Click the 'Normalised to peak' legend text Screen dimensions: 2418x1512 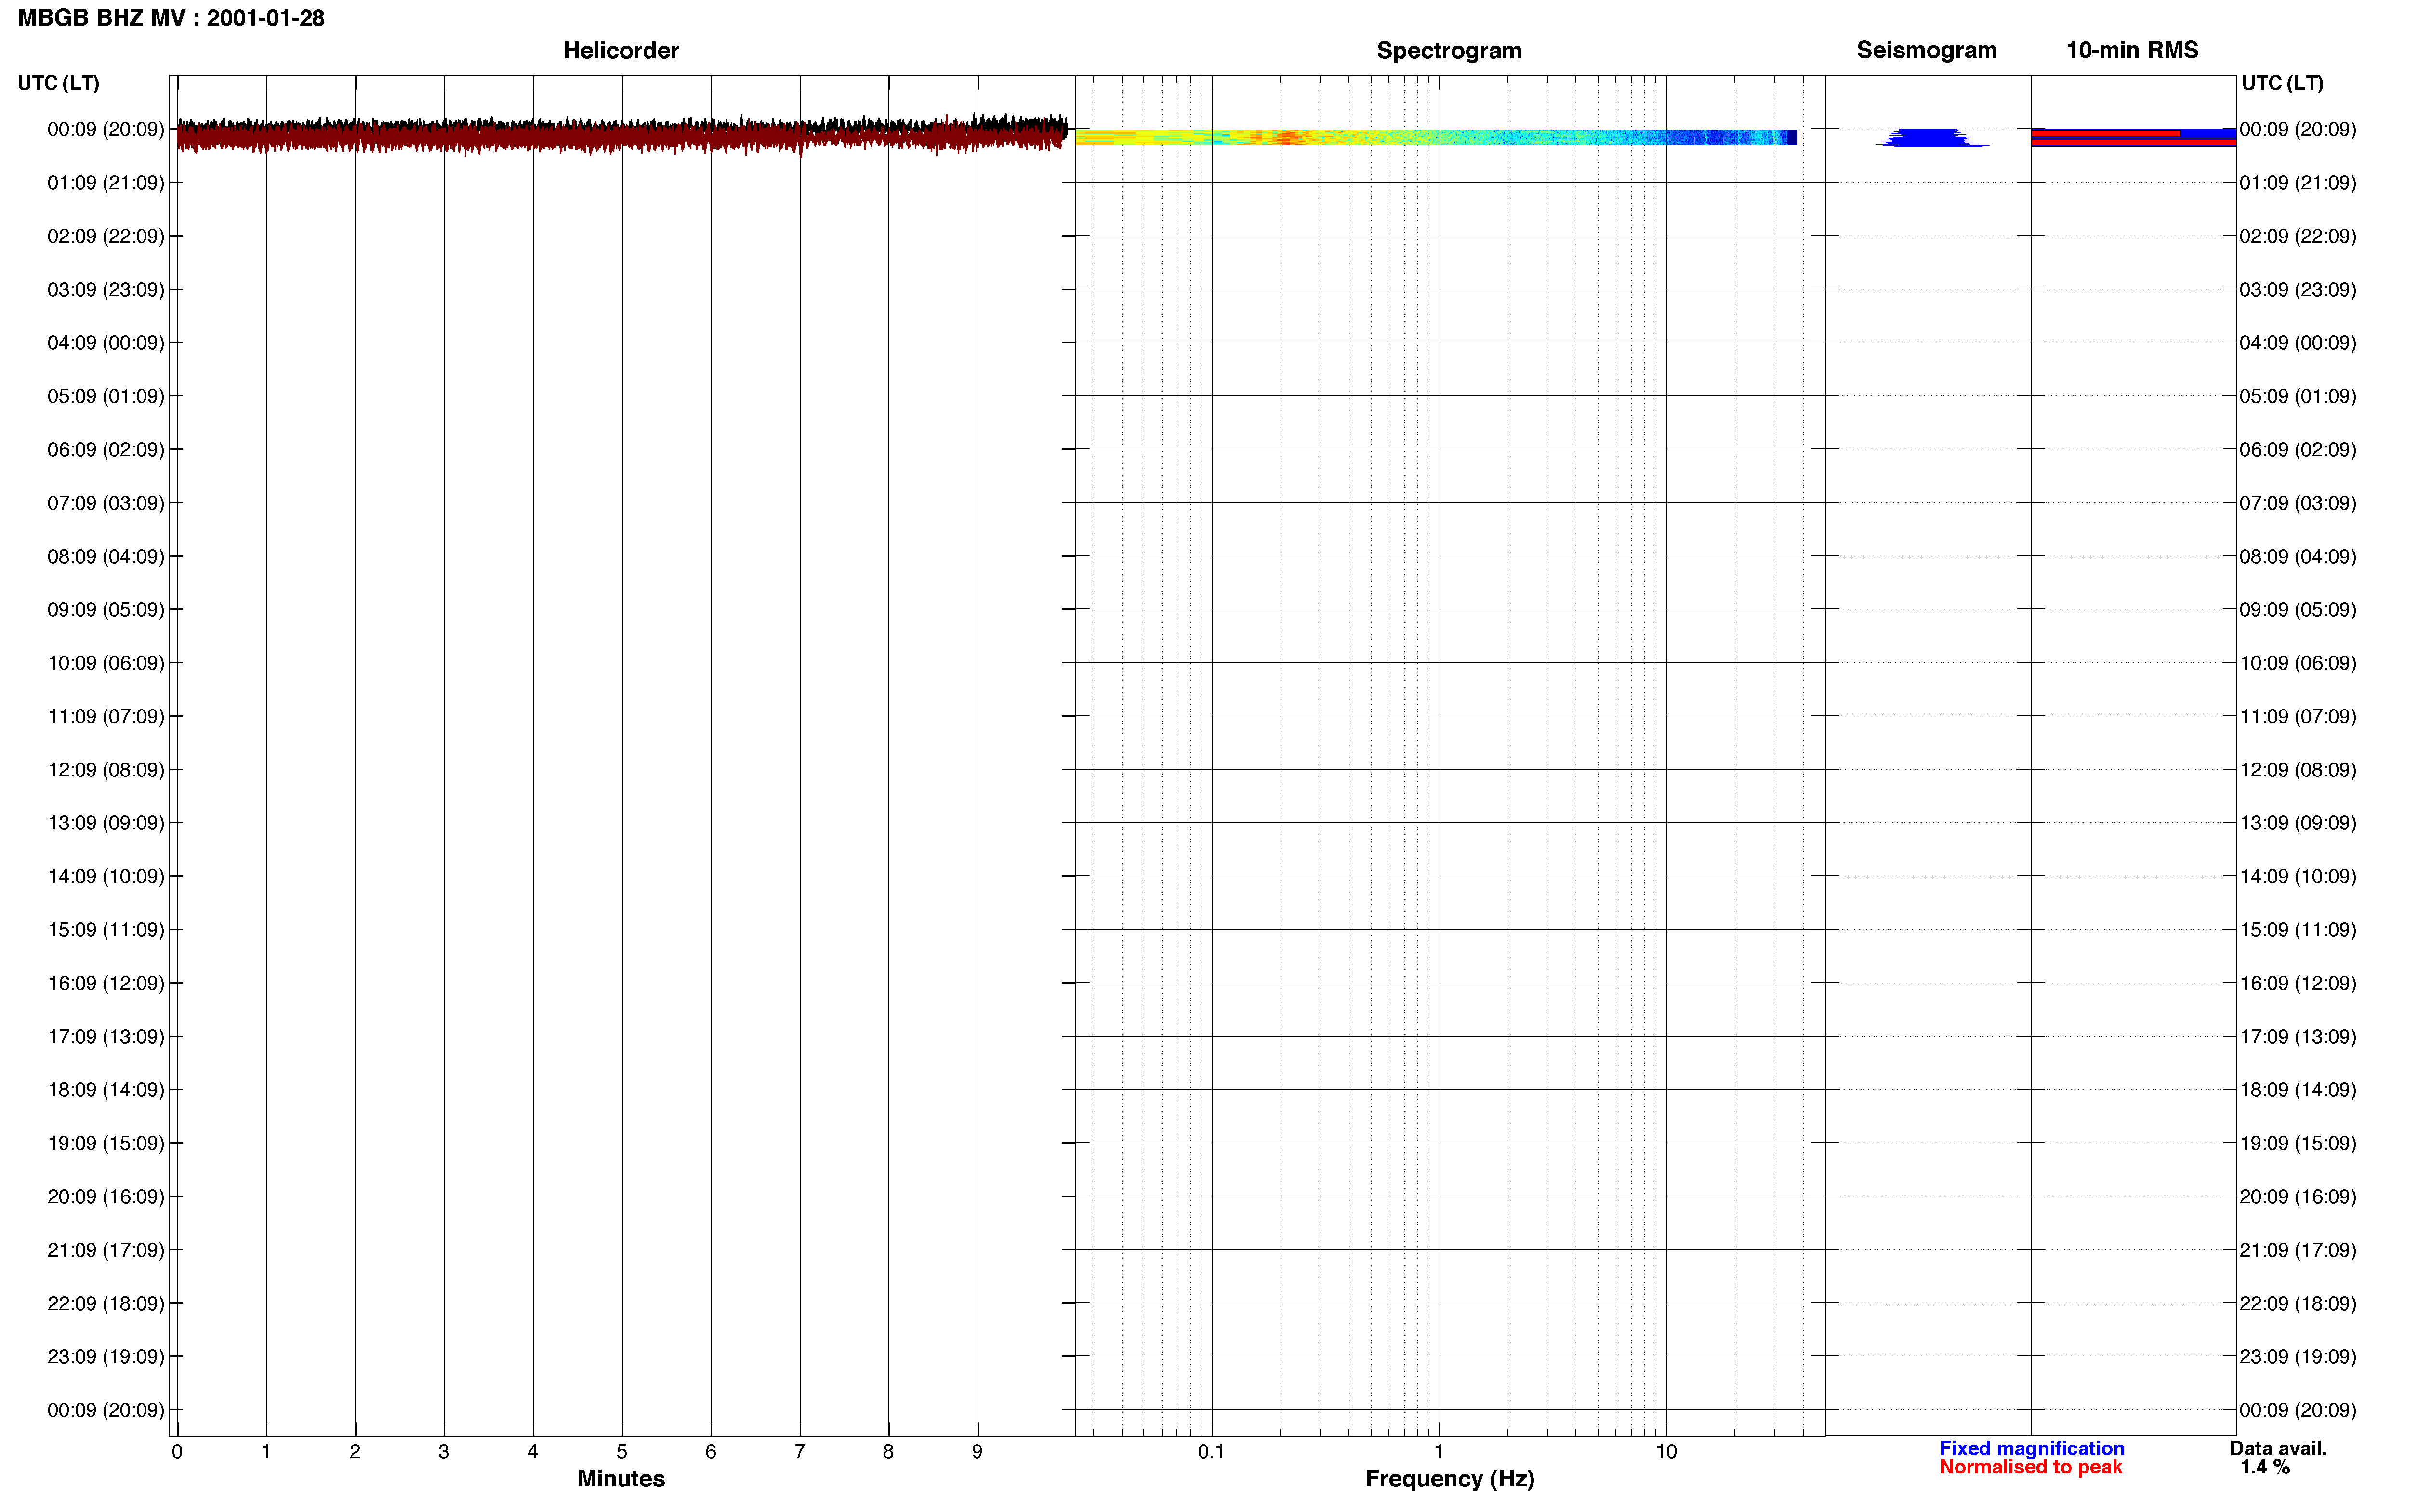click(2030, 1467)
